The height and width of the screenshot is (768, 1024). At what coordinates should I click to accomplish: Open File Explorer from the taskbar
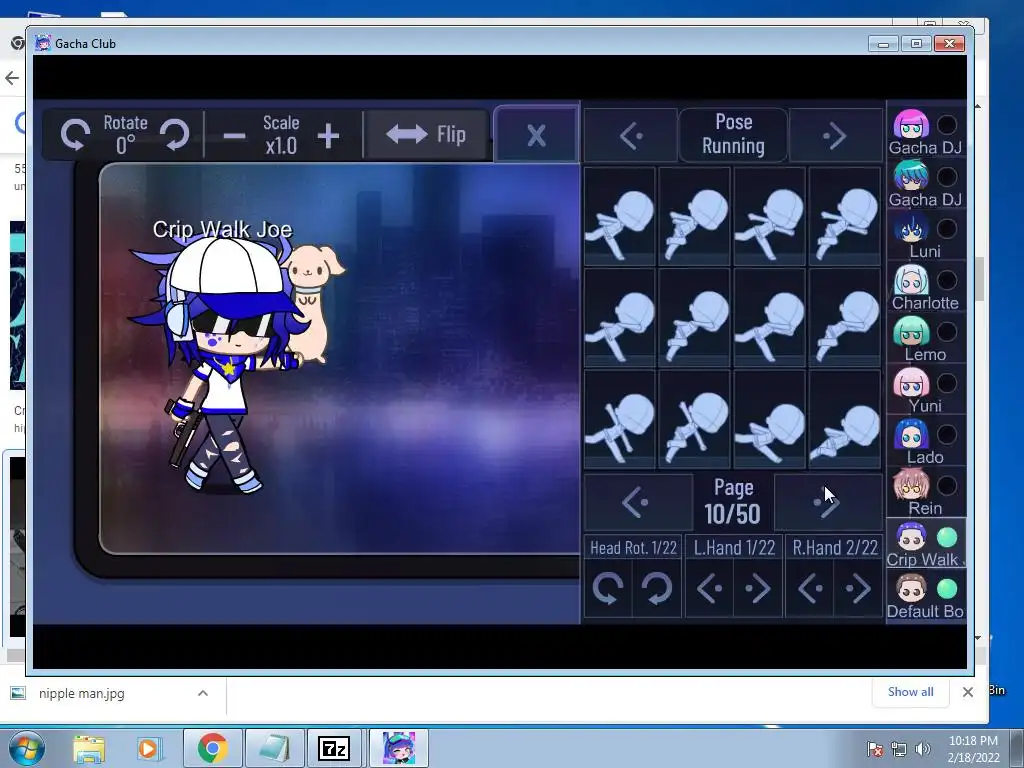[x=89, y=748]
